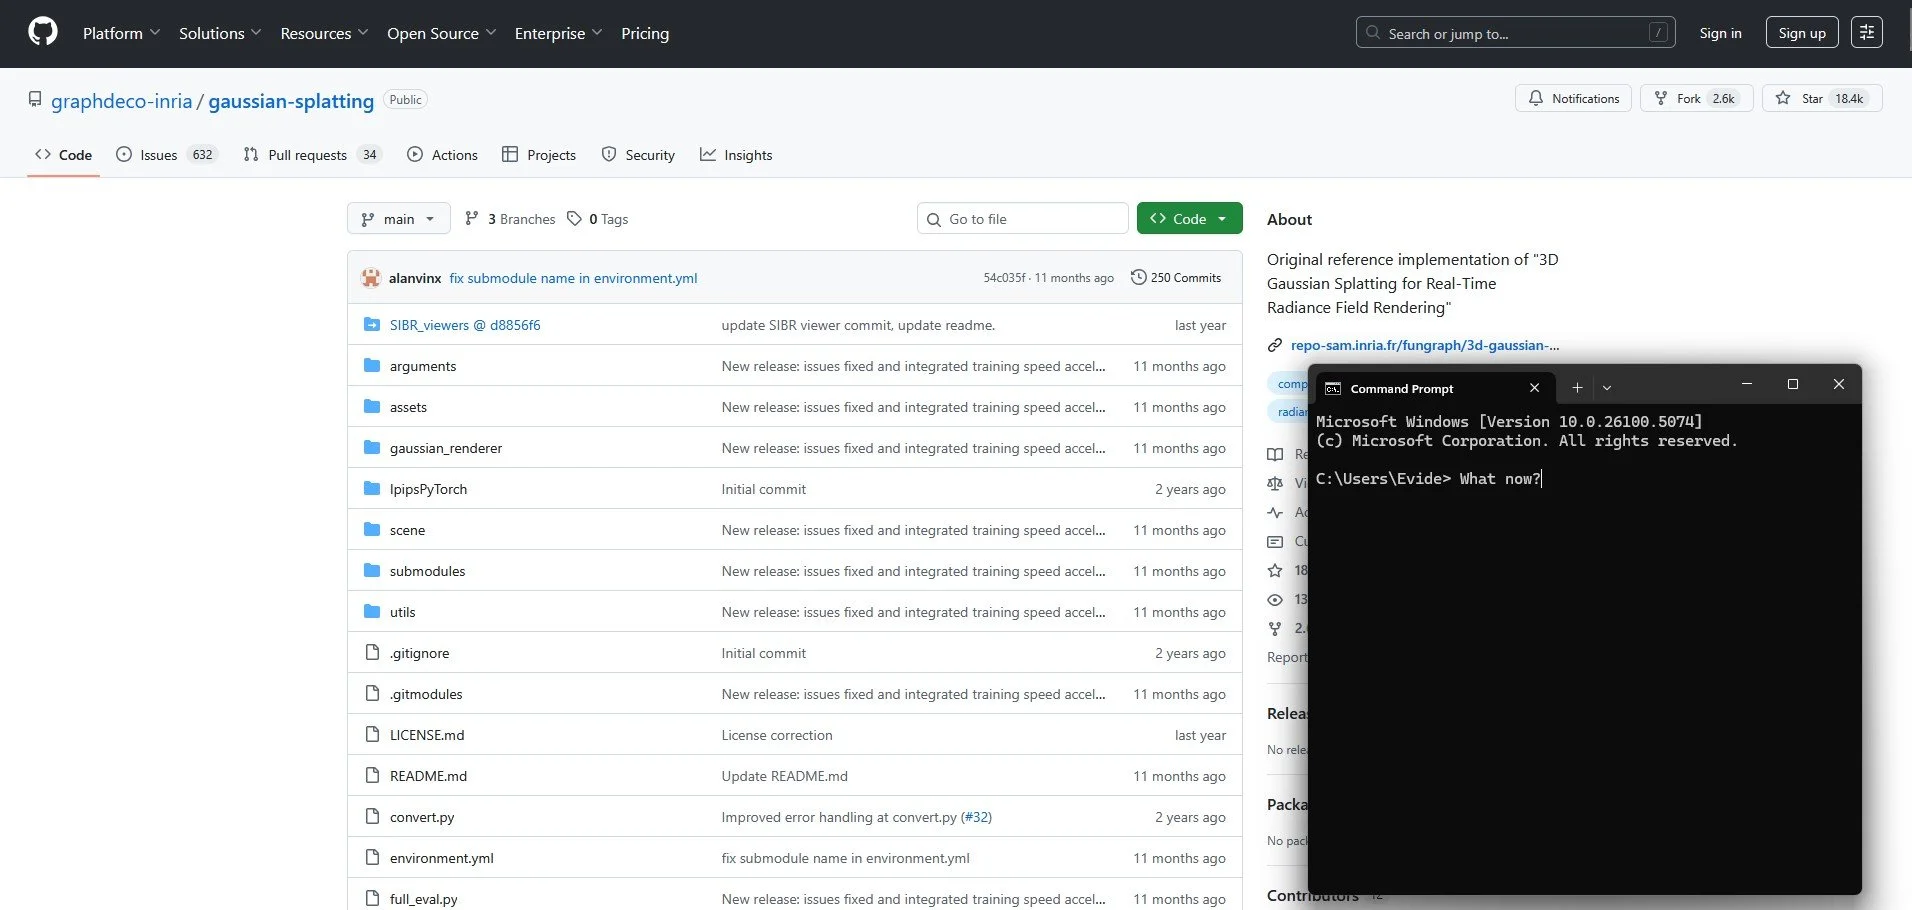Open the convert.py file icon
The width and height of the screenshot is (1912, 910).
372,817
